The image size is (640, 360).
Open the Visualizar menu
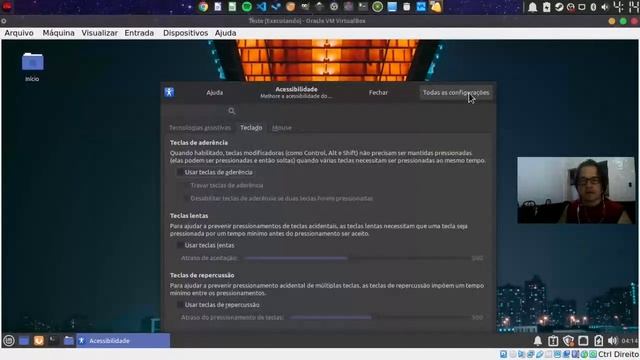click(x=100, y=33)
